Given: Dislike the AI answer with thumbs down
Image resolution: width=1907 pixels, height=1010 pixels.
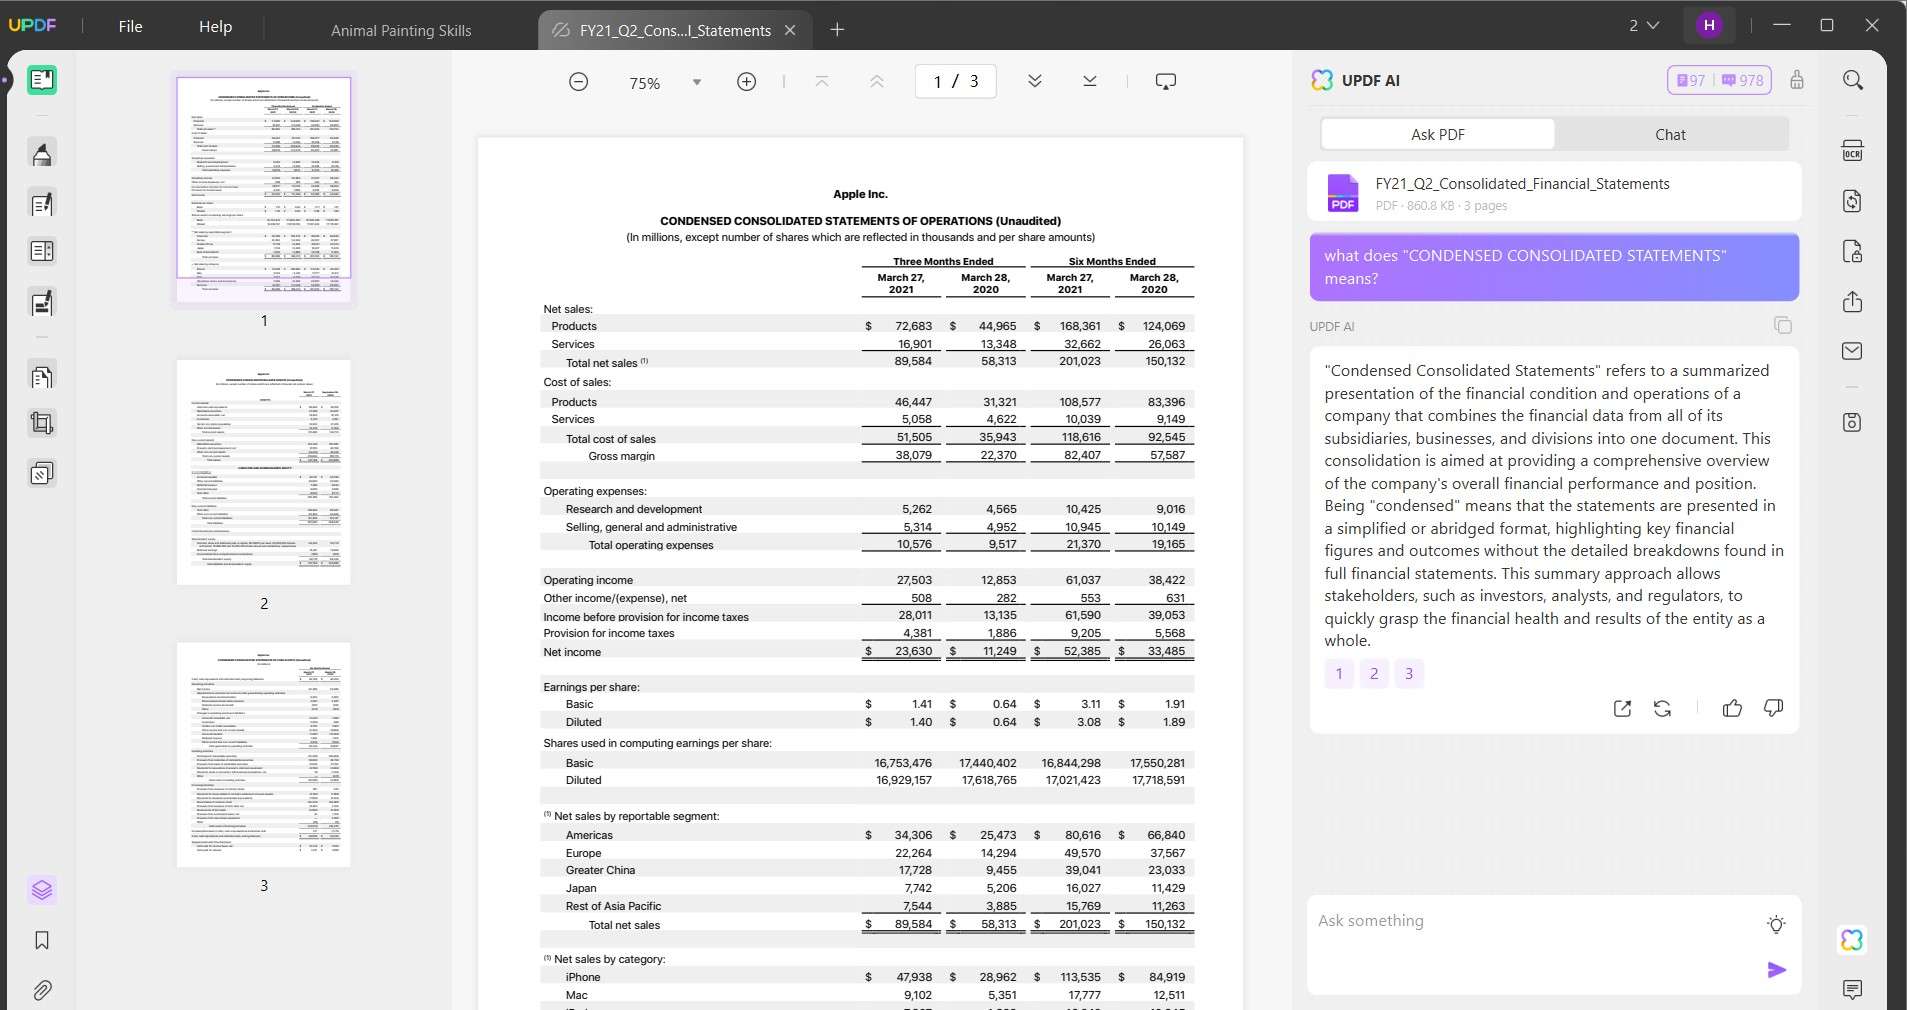Looking at the screenshot, I should pos(1773,708).
